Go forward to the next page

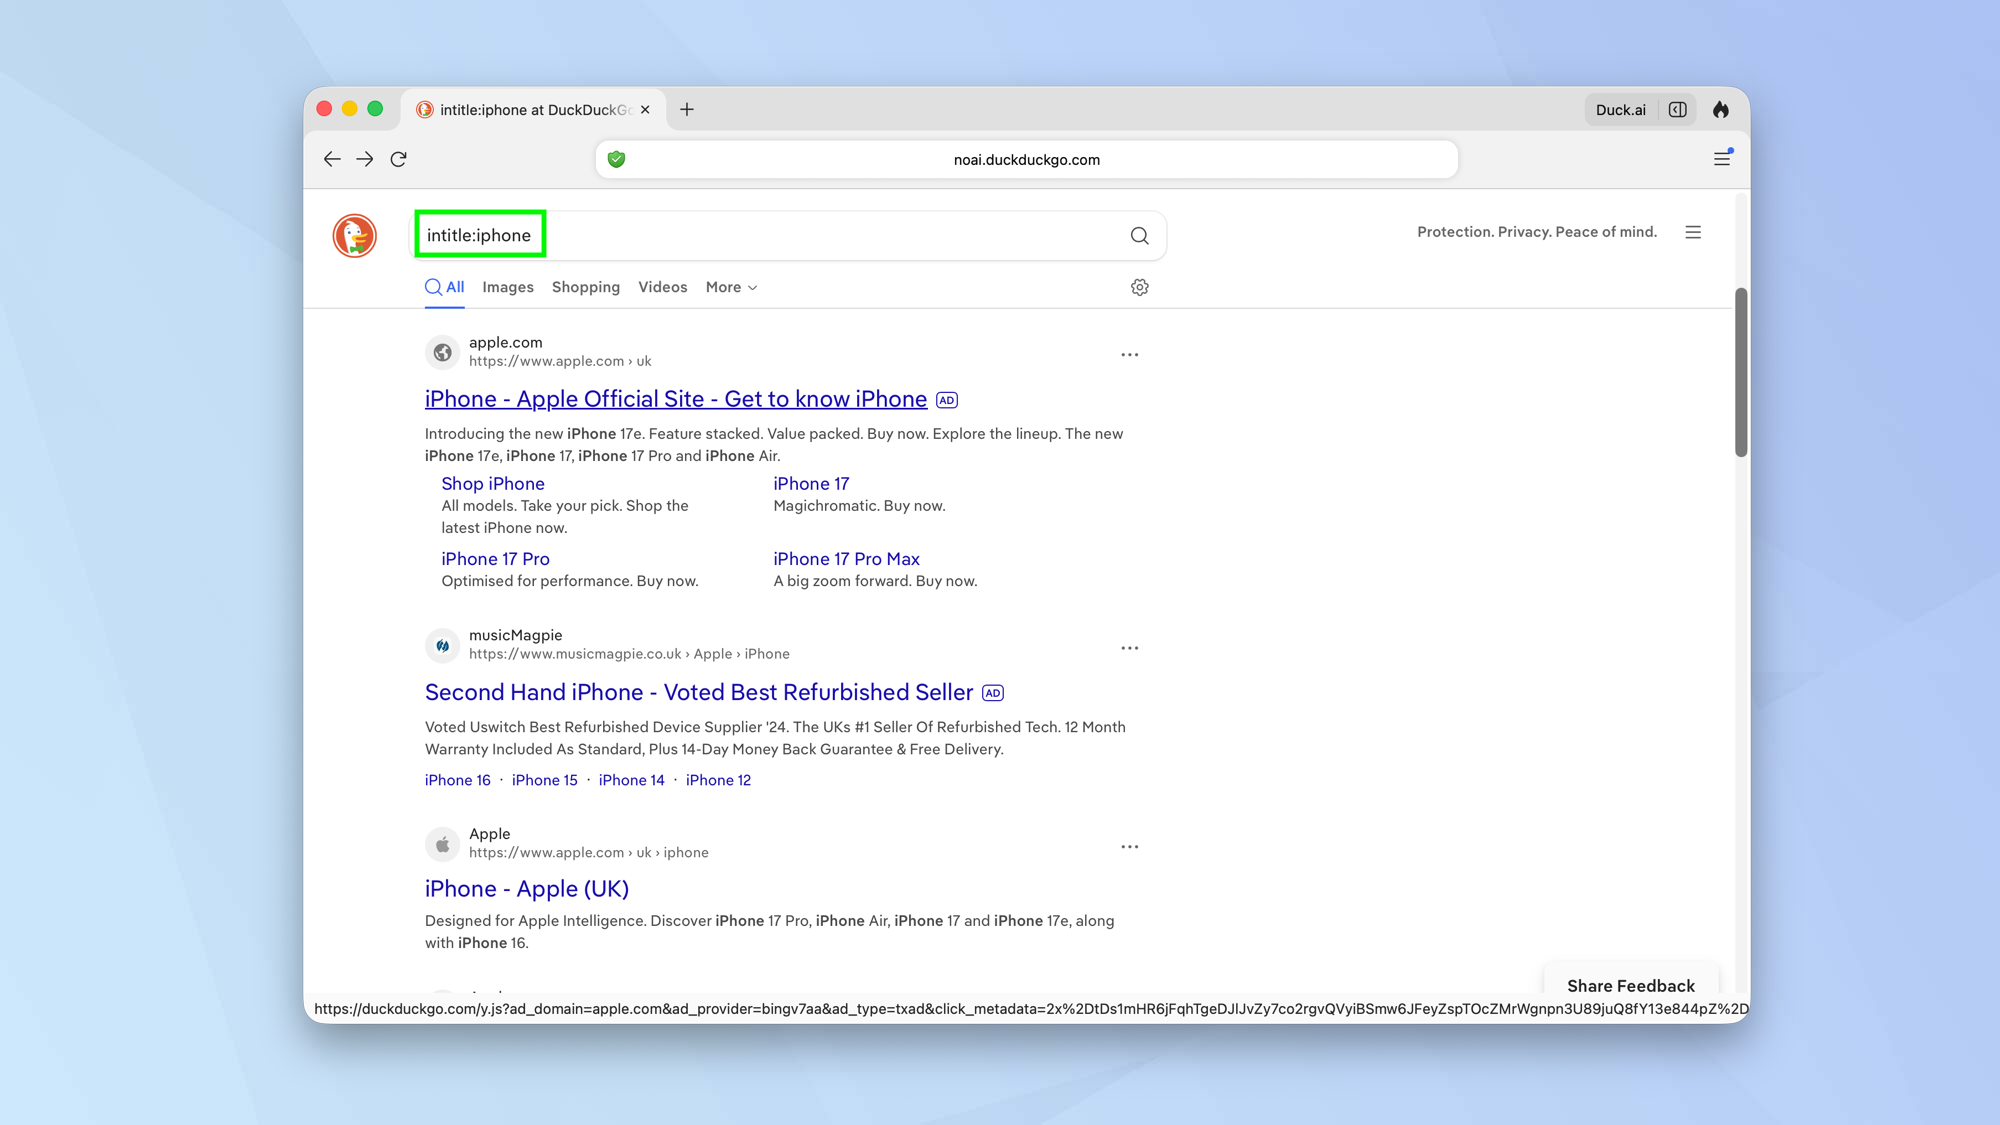pos(365,159)
